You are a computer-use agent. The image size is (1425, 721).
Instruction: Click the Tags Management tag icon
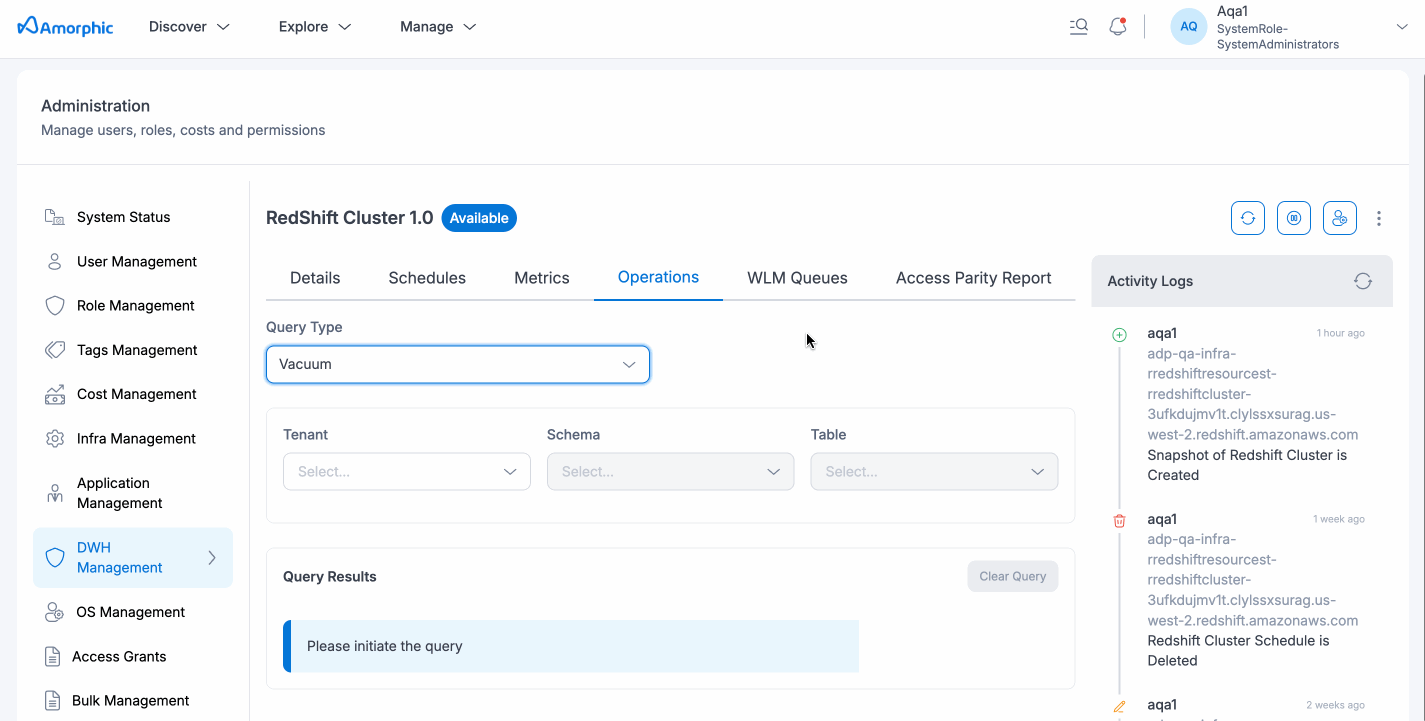55,350
